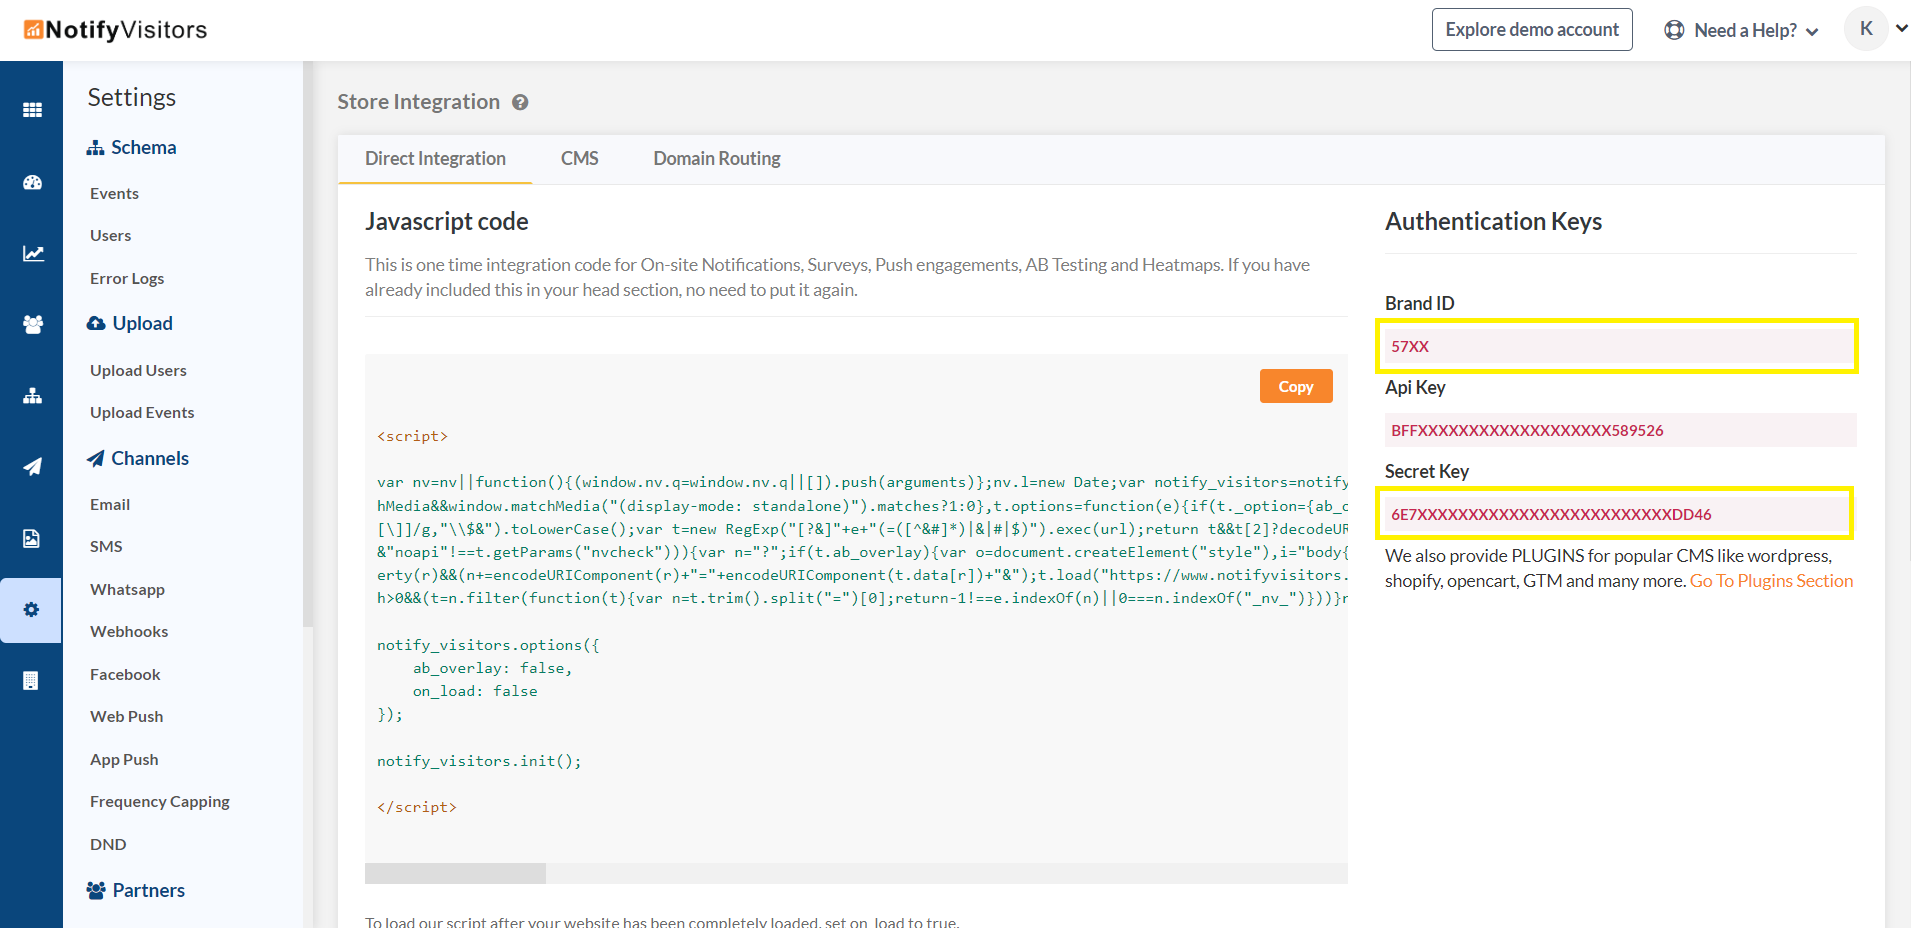Screen dimensions: 1911x928
Task: Click the Authentication Keys heading
Action: point(1493,222)
